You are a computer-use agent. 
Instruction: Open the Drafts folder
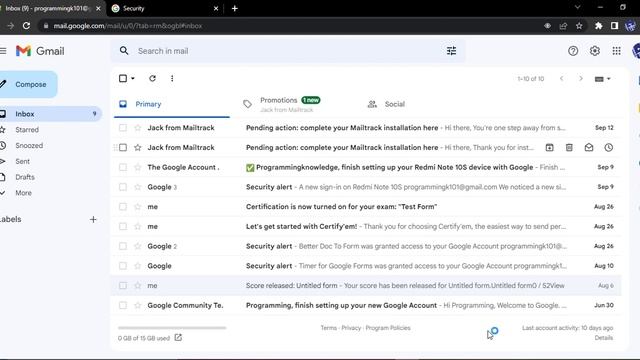[25, 177]
